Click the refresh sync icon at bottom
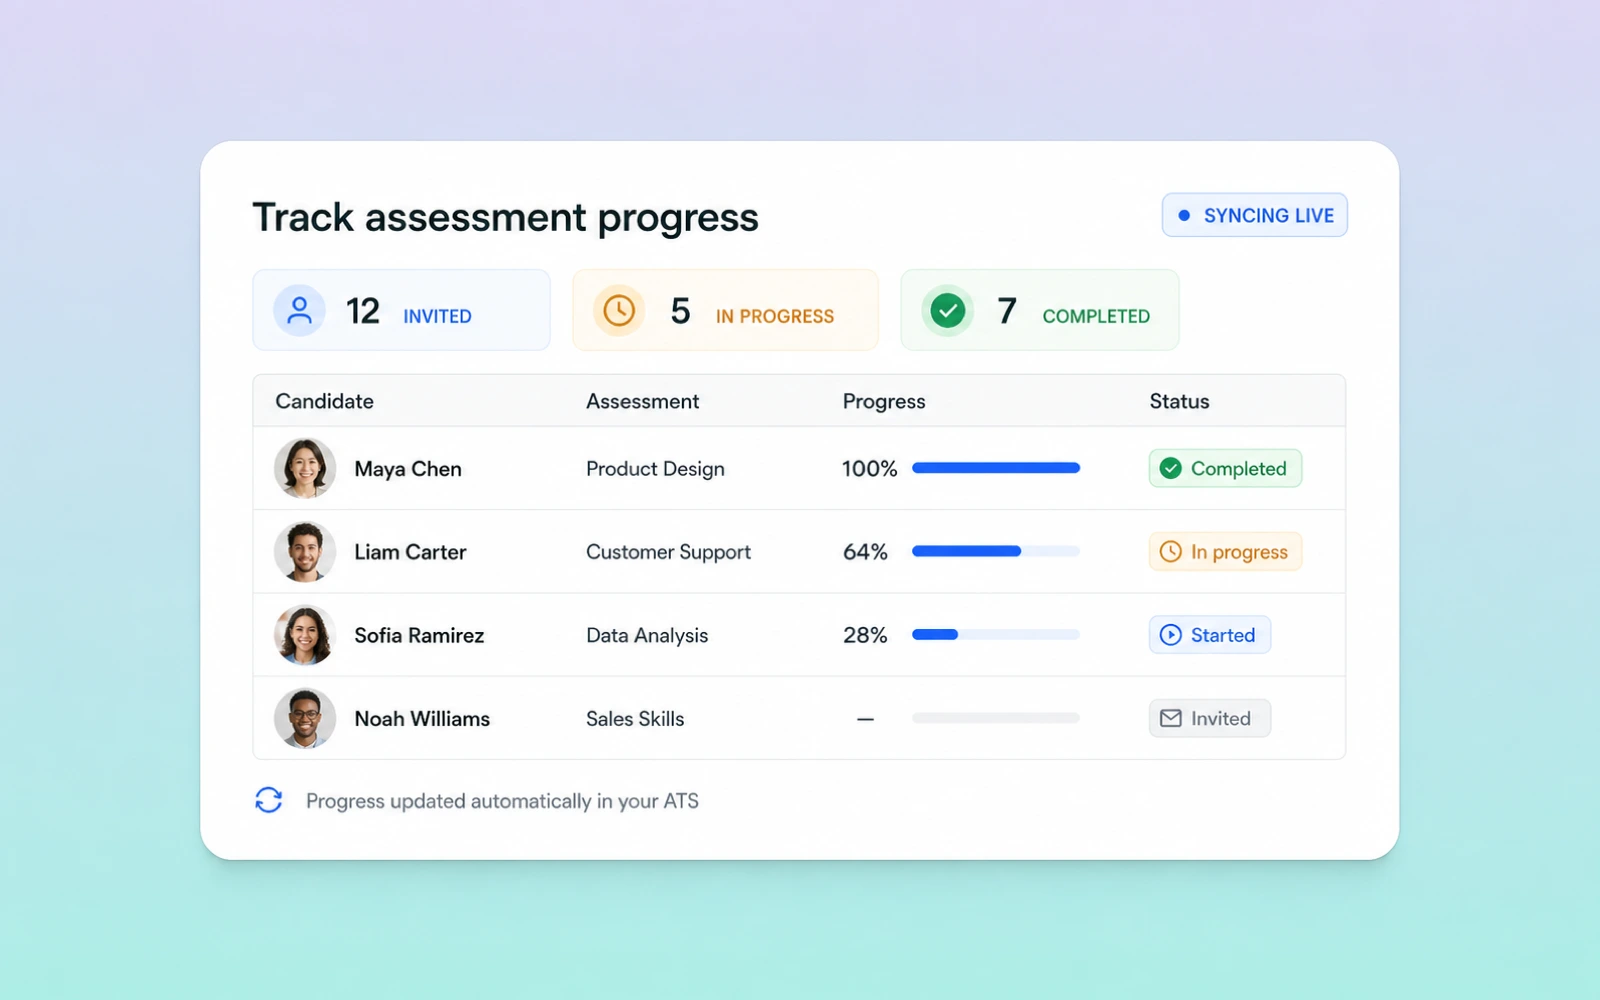 [x=268, y=800]
